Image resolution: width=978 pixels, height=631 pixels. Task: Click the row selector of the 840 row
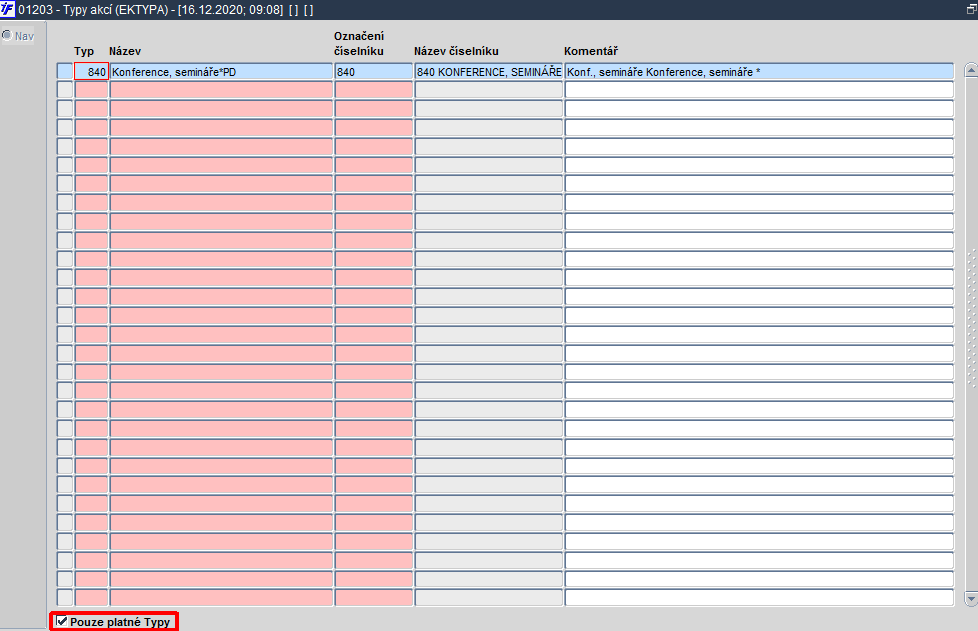point(65,72)
